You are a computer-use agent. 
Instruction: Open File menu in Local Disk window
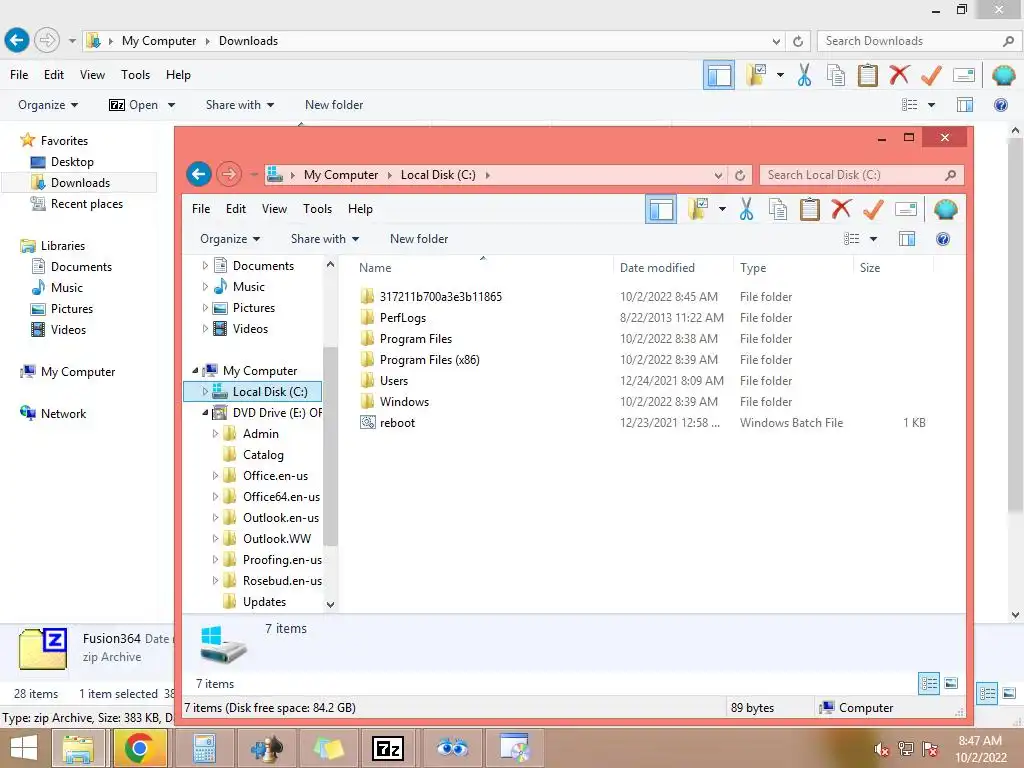(x=201, y=209)
